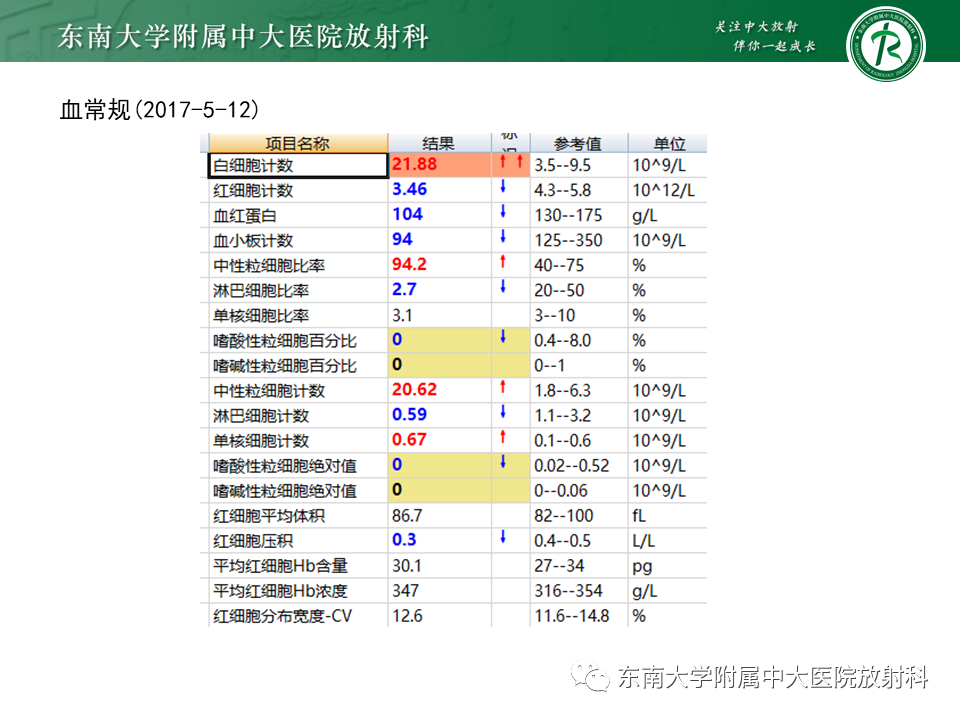This screenshot has width=960, height=720.
Task: Click the result value 3.46
Action: click(409, 189)
